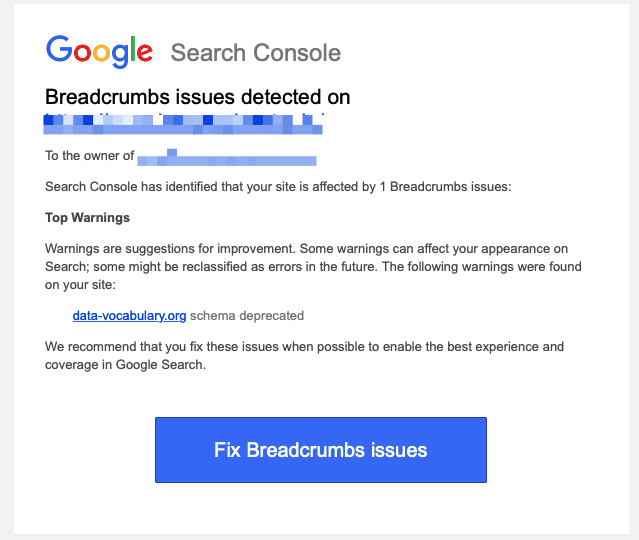Viewport: 639px width, 540px height.
Task: Open the data-vocabulary.org link
Action: click(129, 316)
